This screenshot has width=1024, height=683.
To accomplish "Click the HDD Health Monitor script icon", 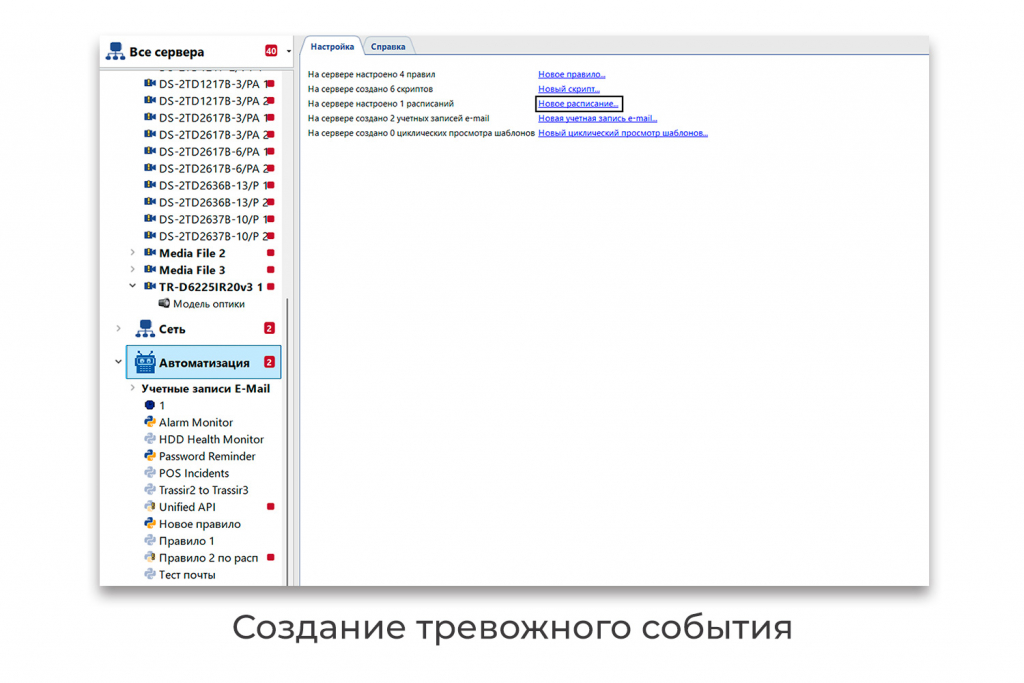I will [150, 439].
